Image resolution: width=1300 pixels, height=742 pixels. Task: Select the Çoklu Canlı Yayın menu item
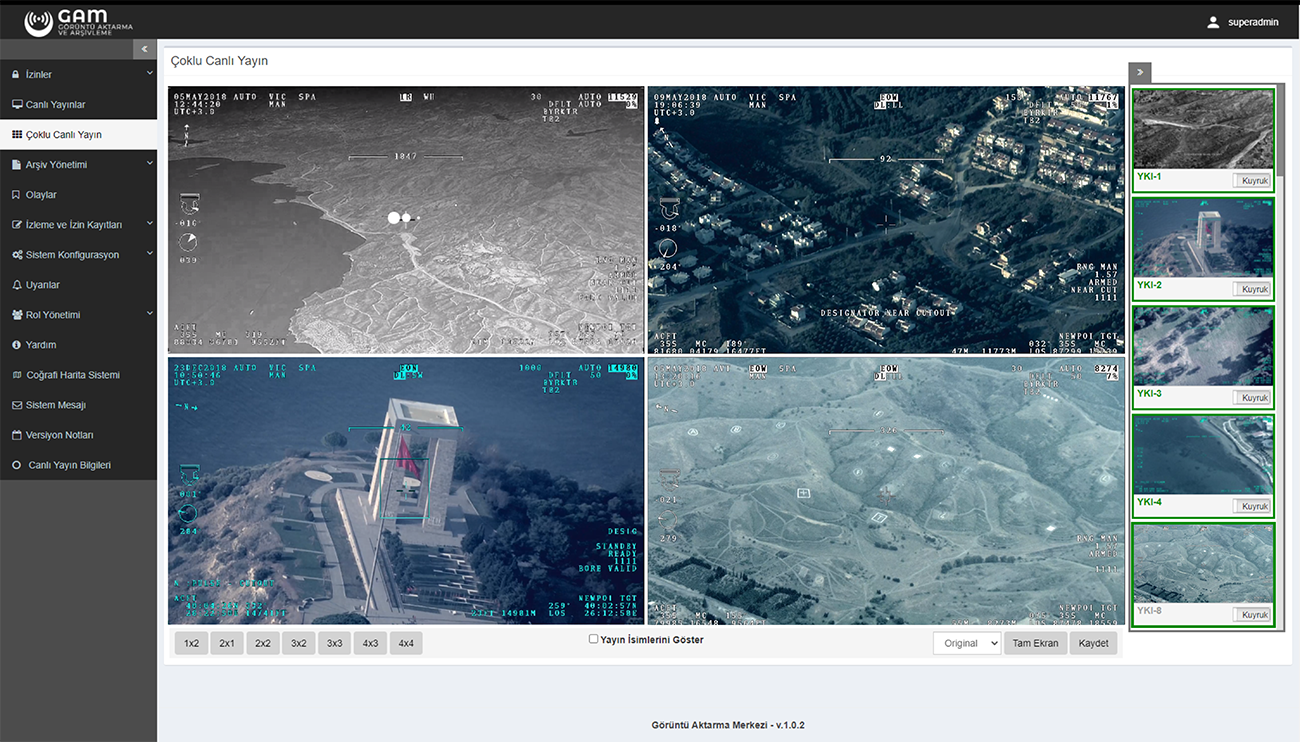[x=64, y=135]
